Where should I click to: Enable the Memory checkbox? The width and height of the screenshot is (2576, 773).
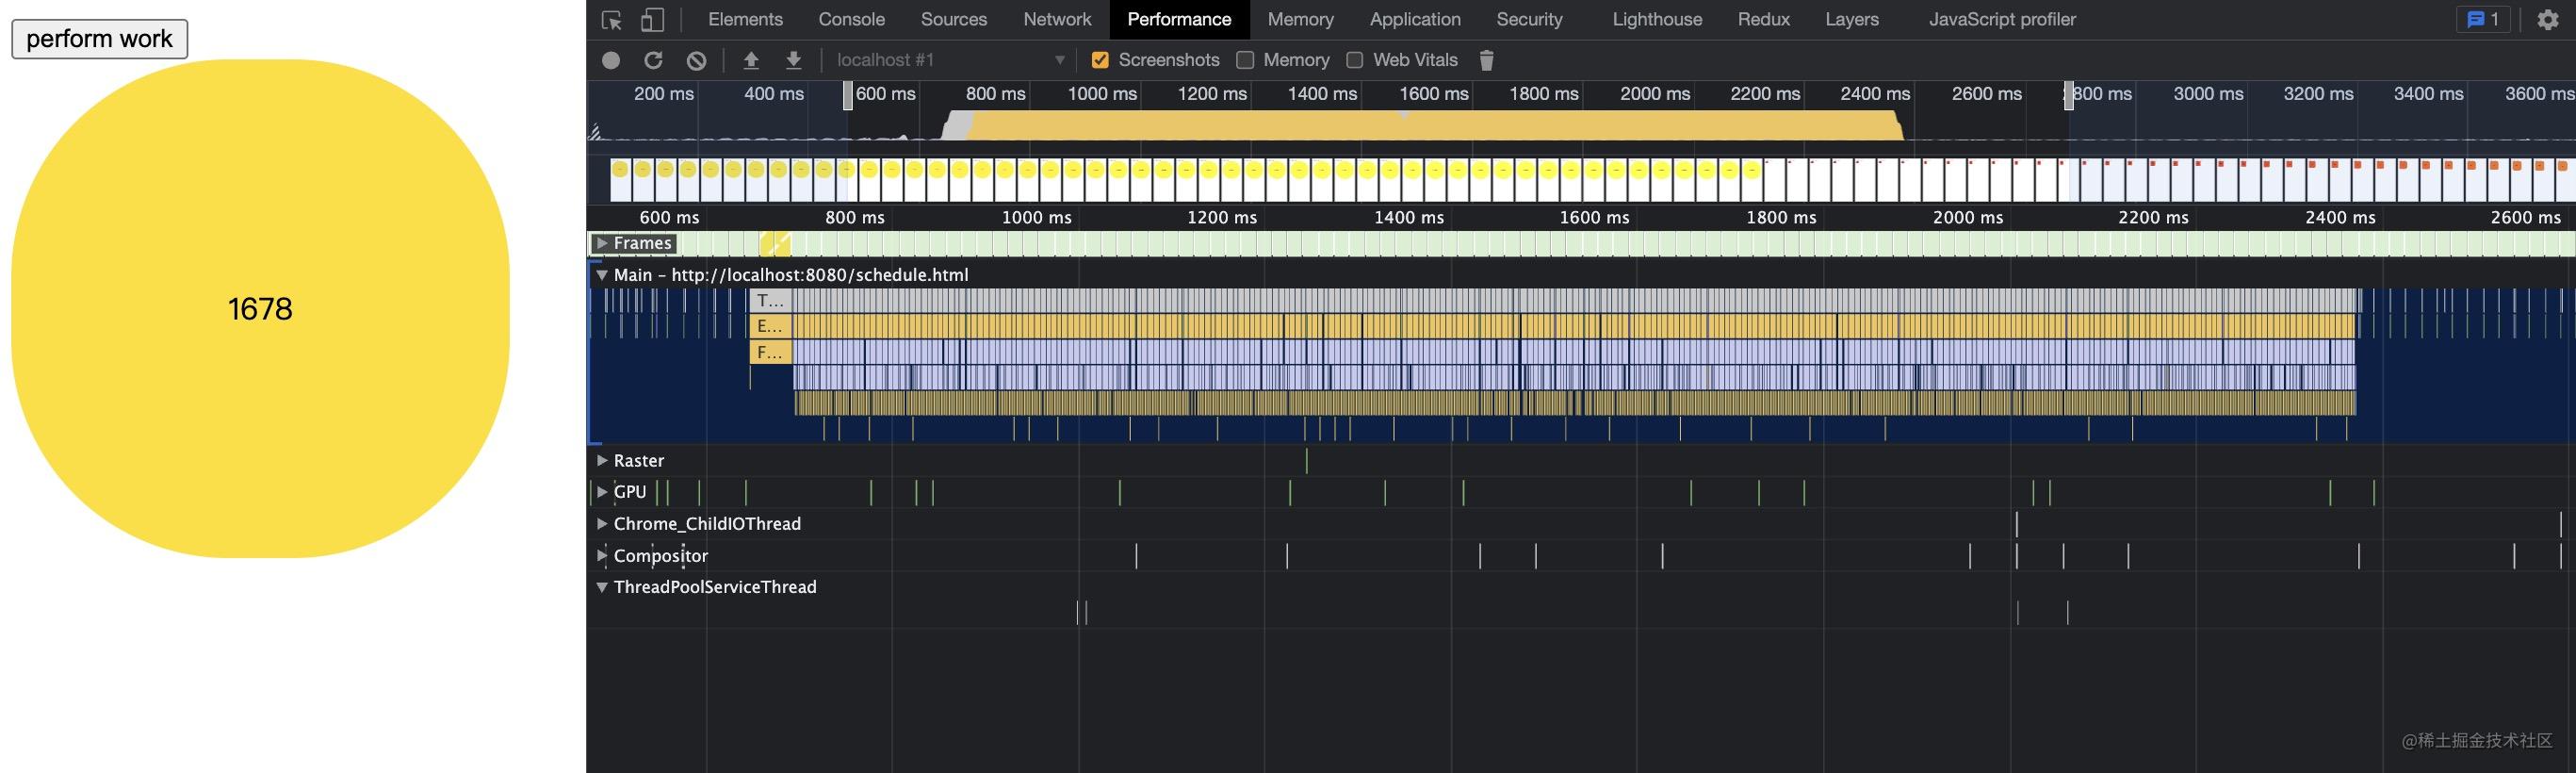click(x=1245, y=60)
